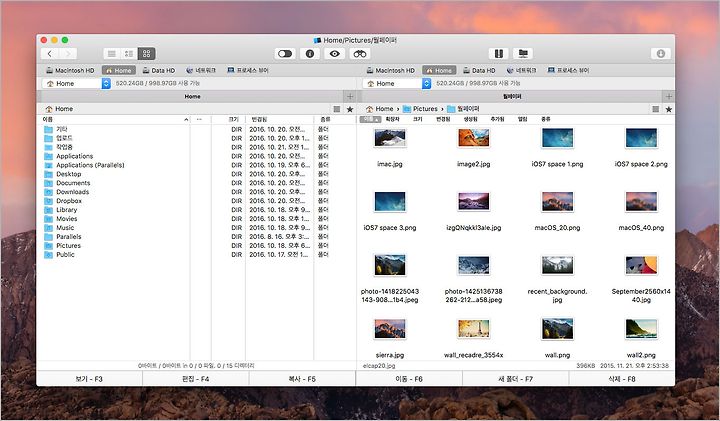Select the sierra.jpg thumbnail
The height and width of the screenshot is (421, 720).
tap(390, 329)
